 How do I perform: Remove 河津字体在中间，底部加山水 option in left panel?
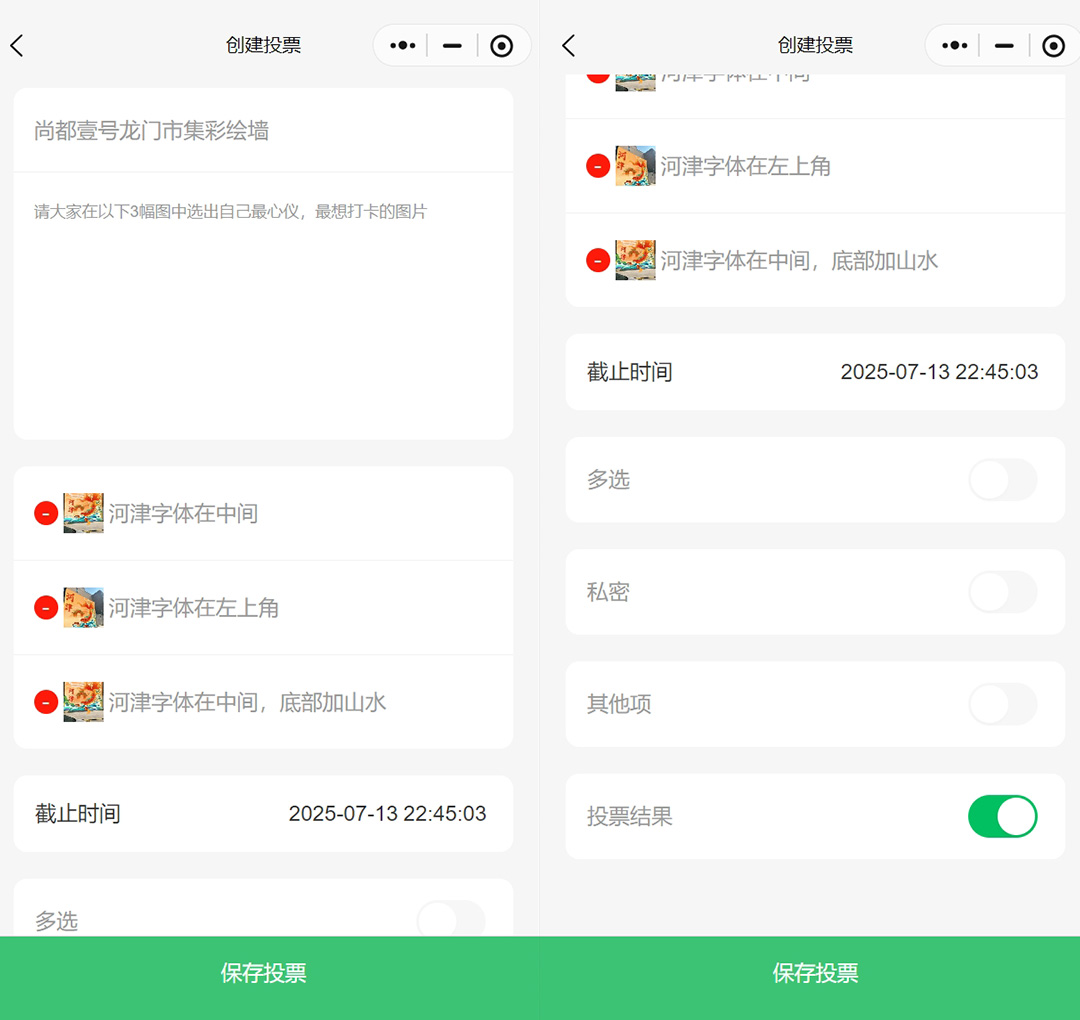click(x=46, y=702)
